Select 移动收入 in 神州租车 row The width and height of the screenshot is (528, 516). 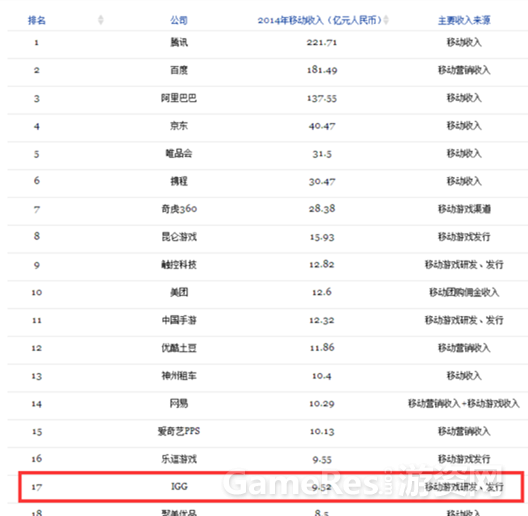coord(464,376)
